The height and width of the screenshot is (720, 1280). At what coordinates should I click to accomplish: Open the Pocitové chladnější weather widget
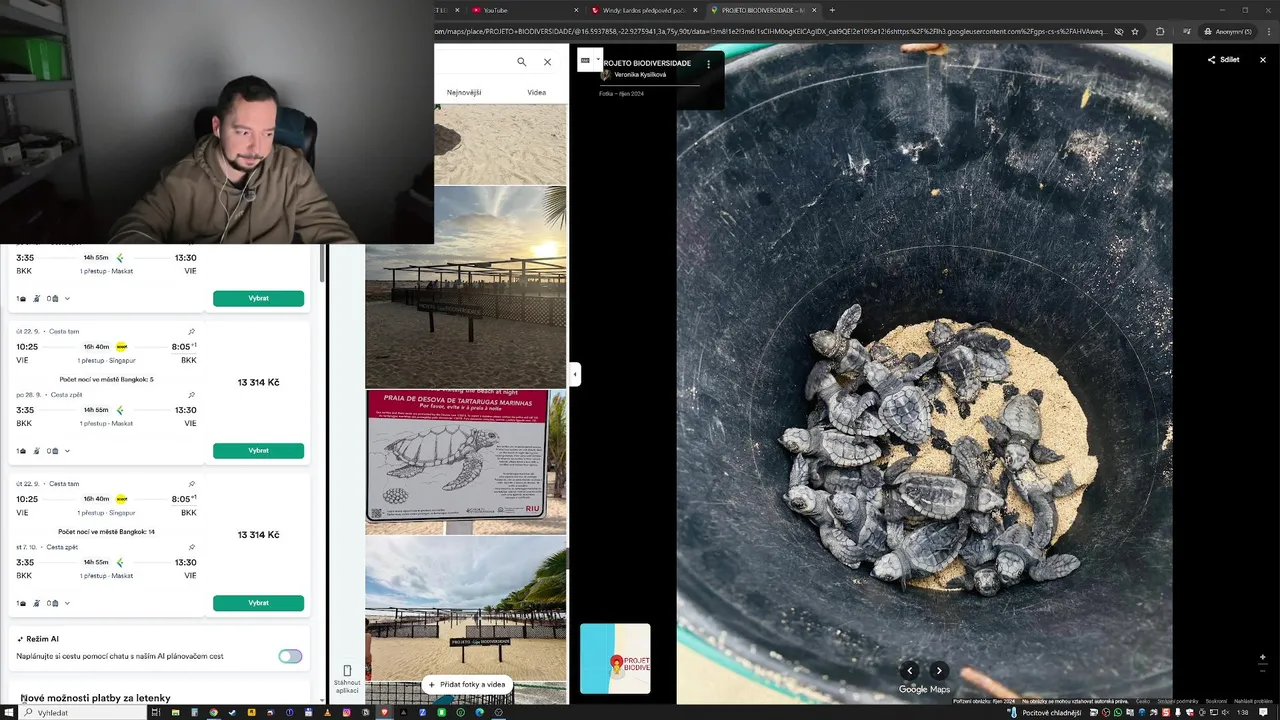click(x=1044, y=712)
